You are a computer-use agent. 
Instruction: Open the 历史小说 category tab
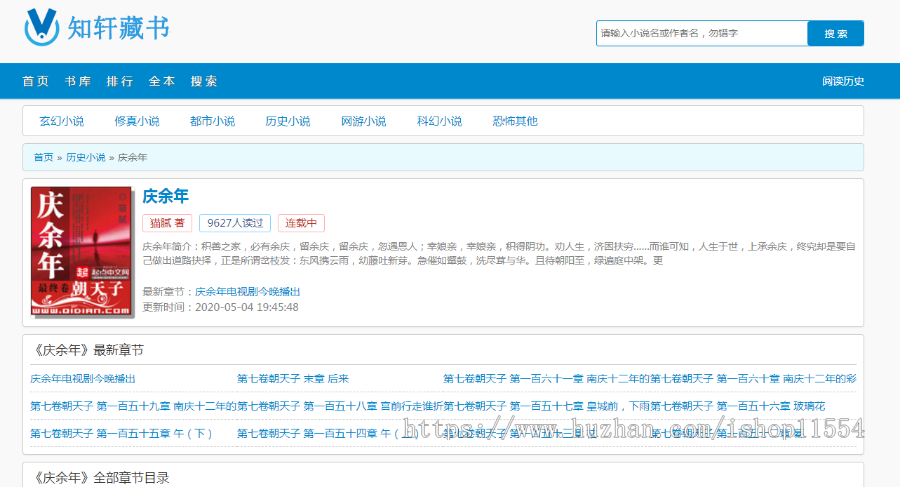tap(287, 121)
